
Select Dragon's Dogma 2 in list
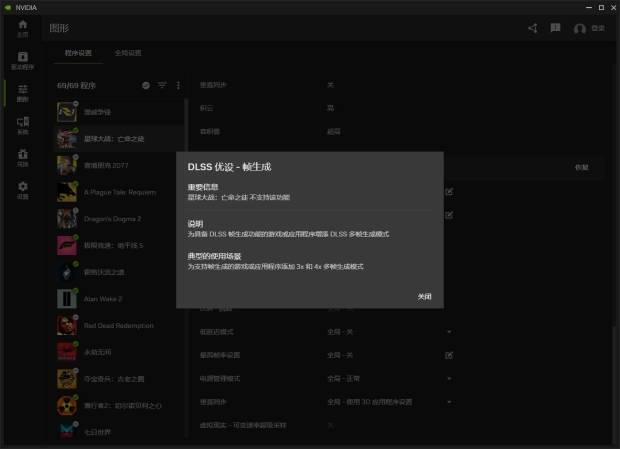tap(119, 219)
